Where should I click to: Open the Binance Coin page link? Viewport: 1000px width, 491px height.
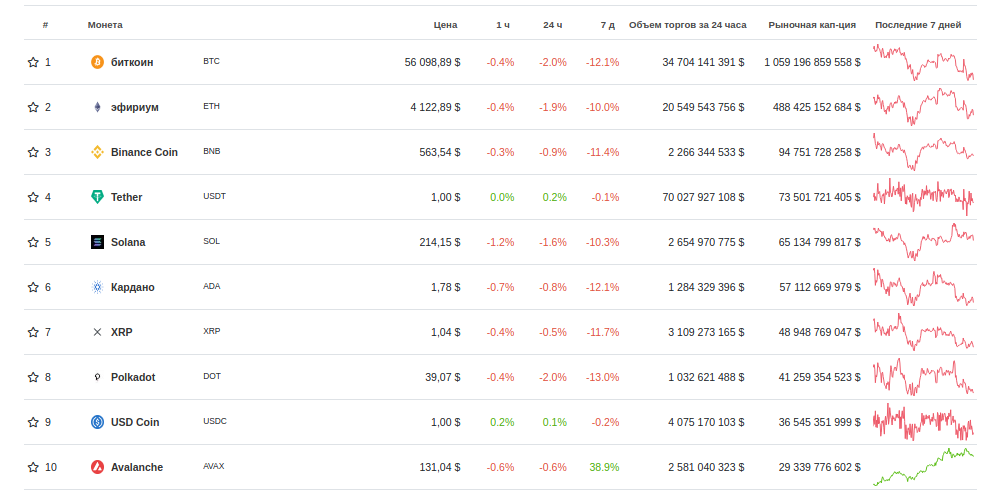144,152
